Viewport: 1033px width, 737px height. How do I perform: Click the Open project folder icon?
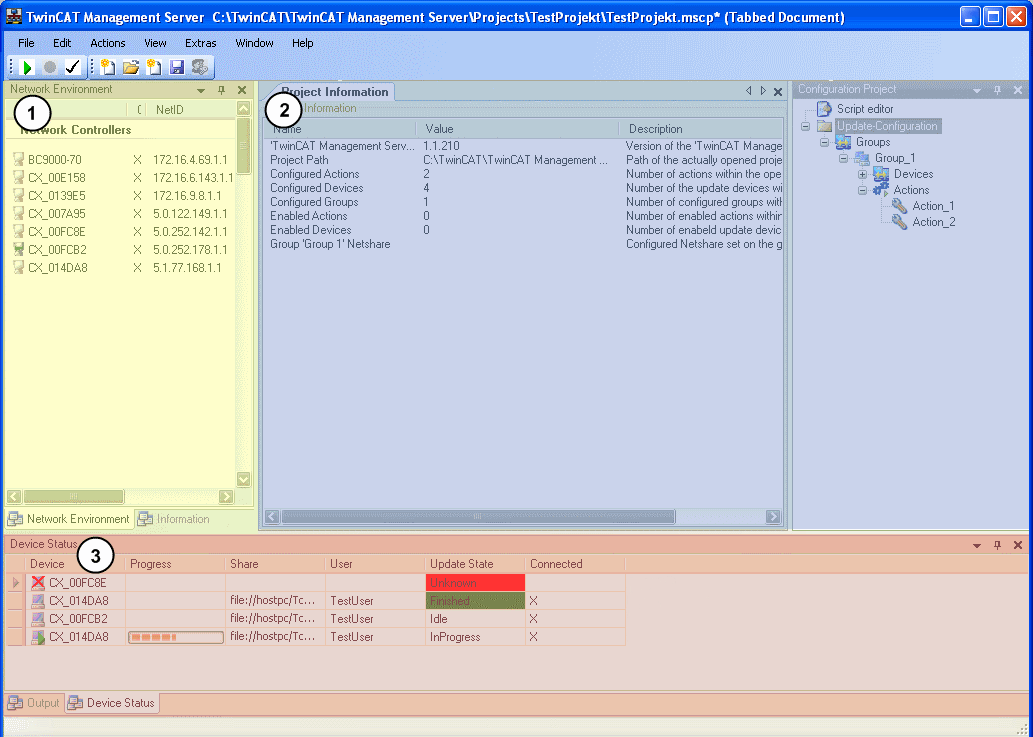(131, 67)
